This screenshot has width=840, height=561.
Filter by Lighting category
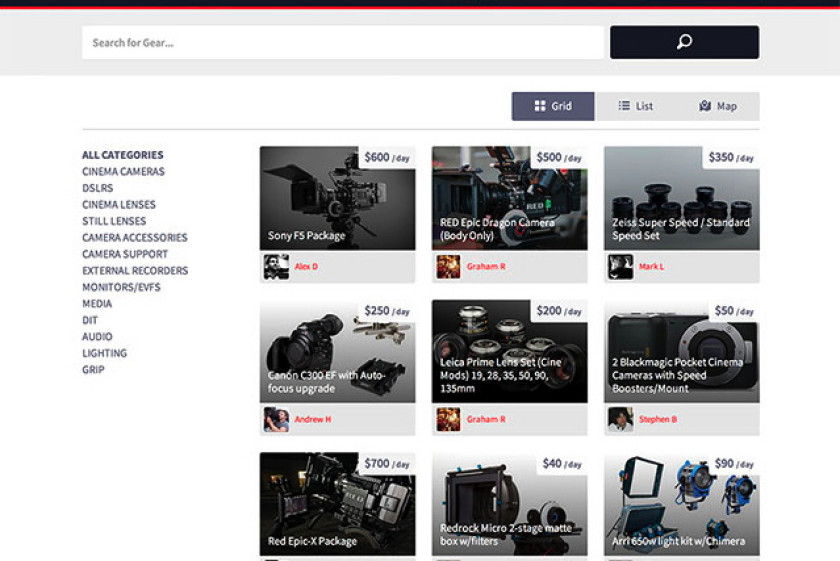[x=104, y=353]
